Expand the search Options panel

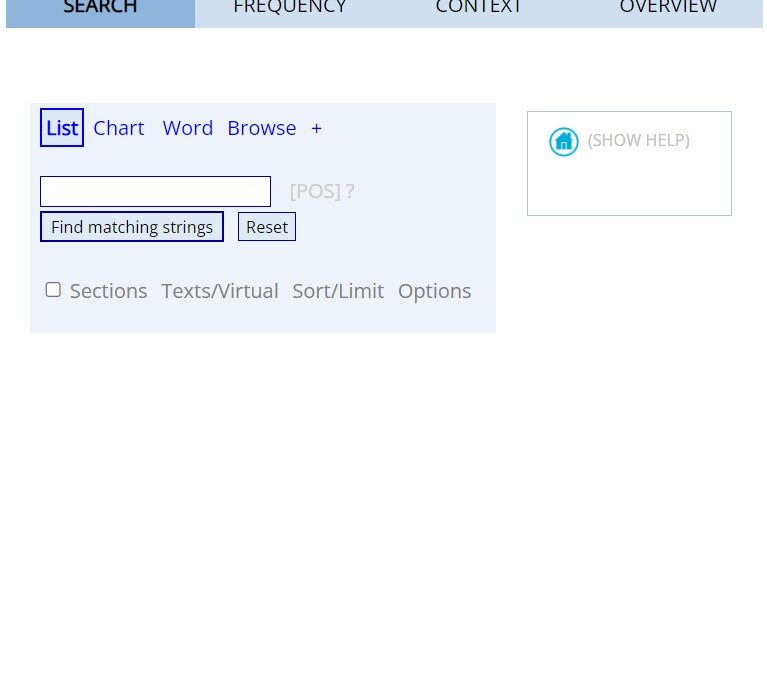pyautogui.click(x=435, y=292)
